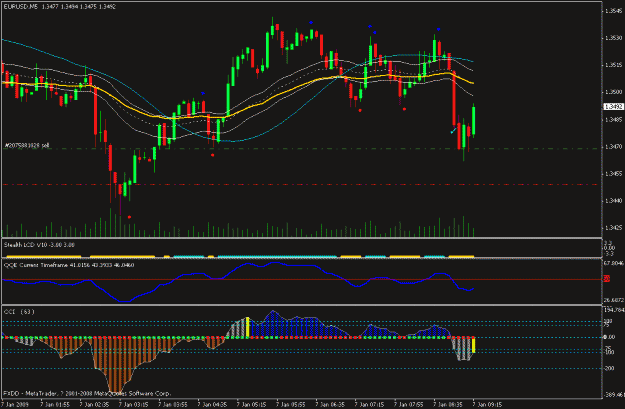Viewport: 625px width, 409px height.
Task: Click the 7 Jan 01:55 time label
Action: pos(54,405)
